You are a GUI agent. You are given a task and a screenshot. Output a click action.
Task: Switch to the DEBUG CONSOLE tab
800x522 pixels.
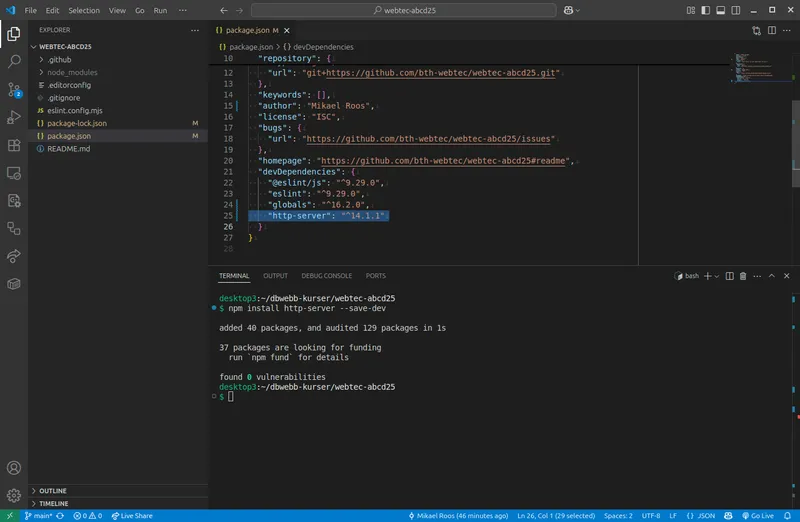[327, 276]
